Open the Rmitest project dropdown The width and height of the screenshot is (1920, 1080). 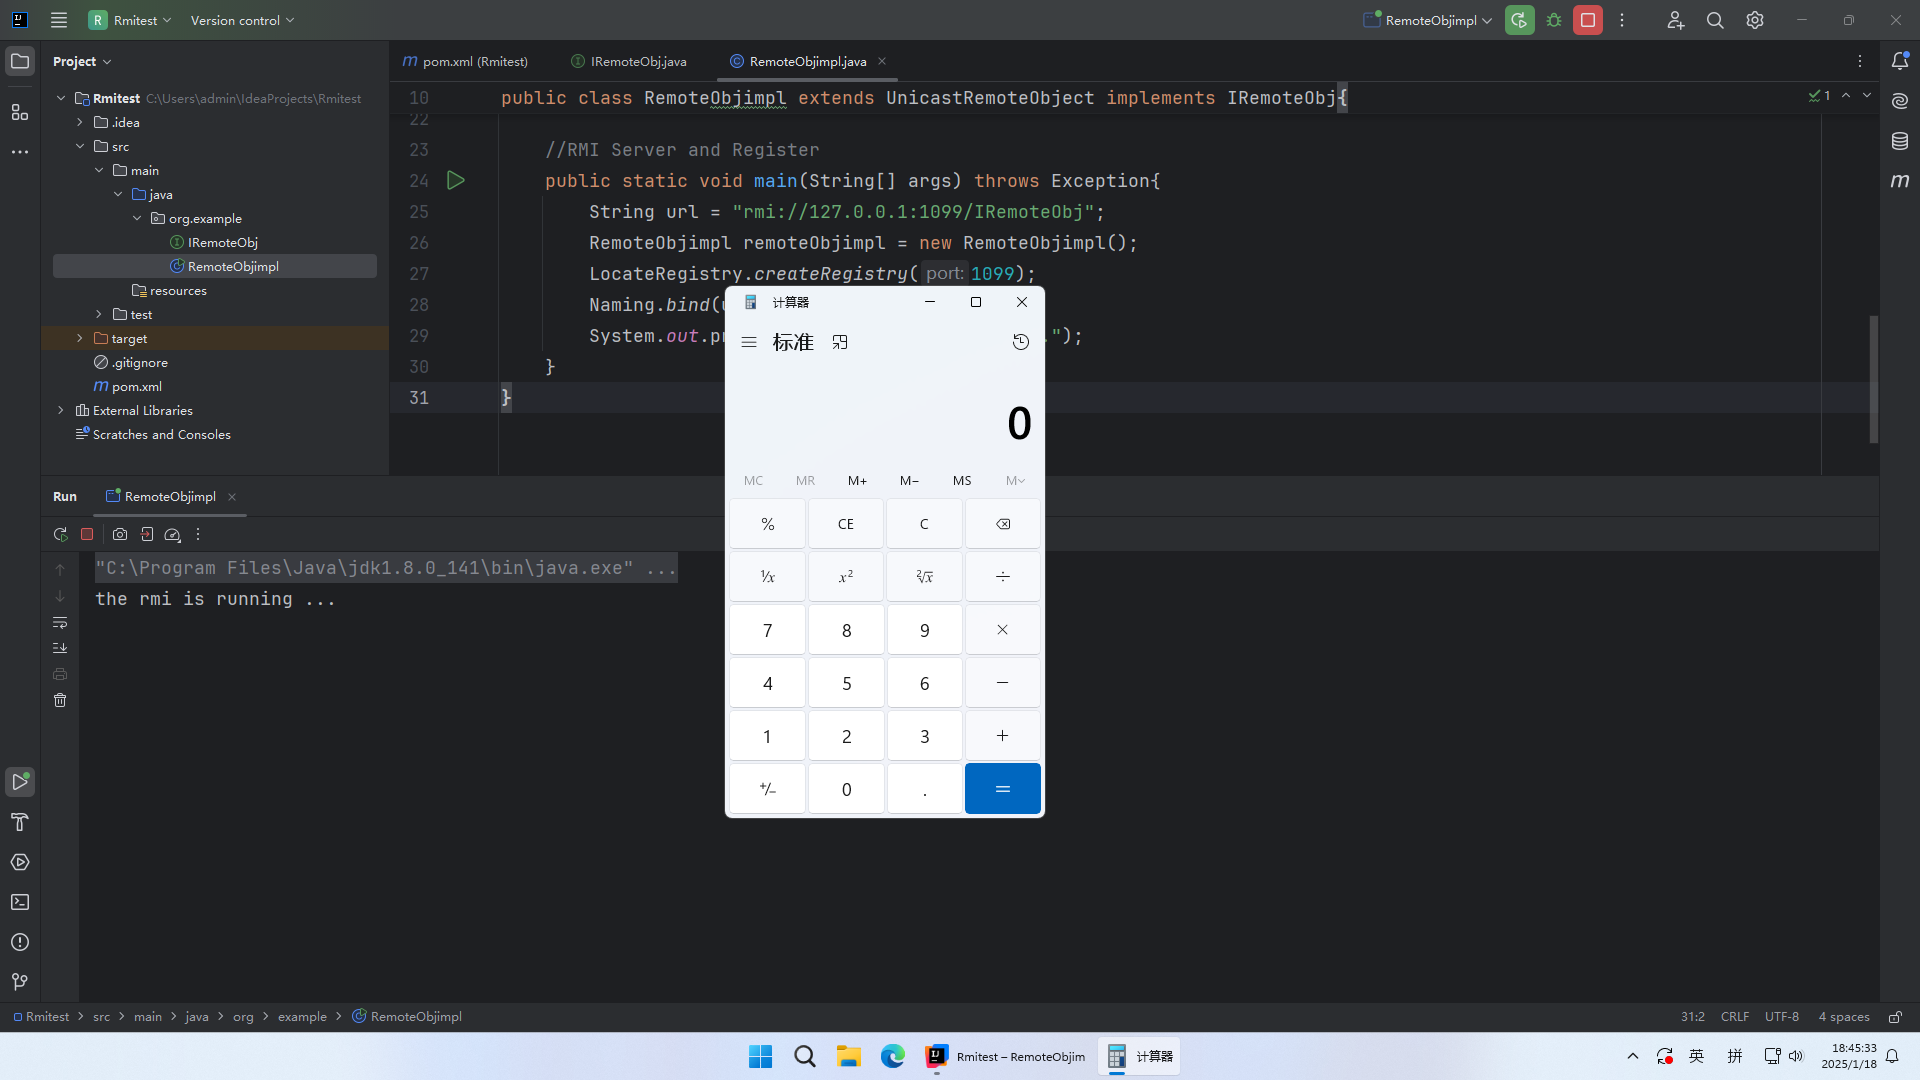pos(131,20)
